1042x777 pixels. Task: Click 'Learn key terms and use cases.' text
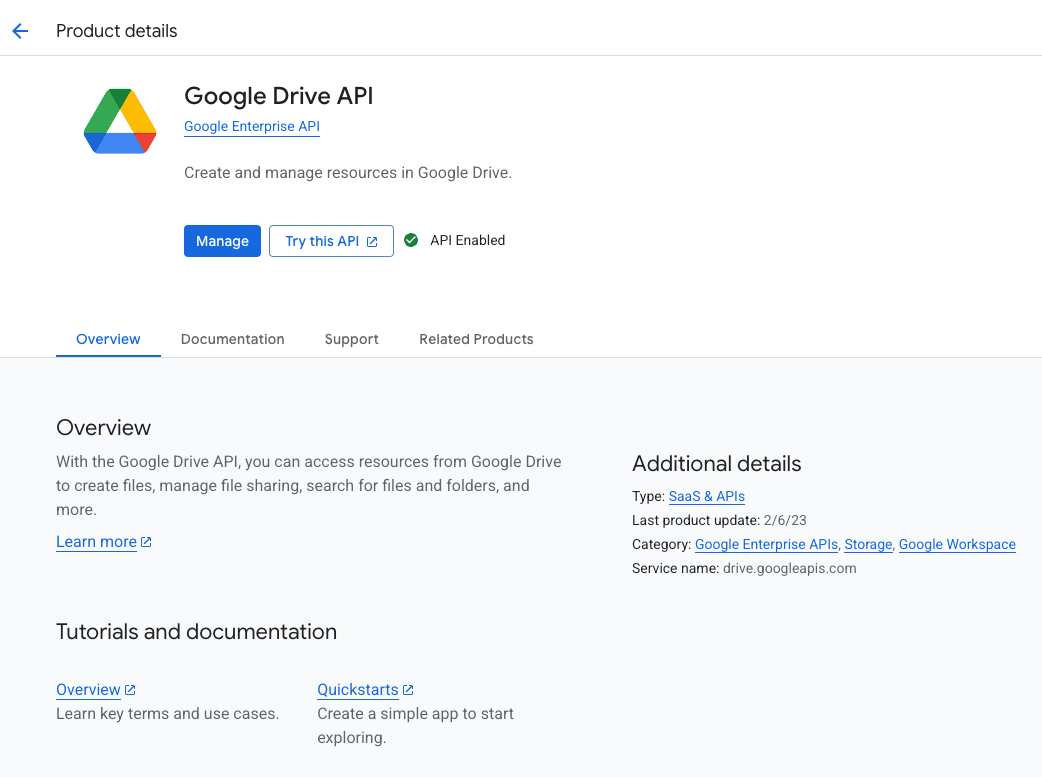click(167, 714)
